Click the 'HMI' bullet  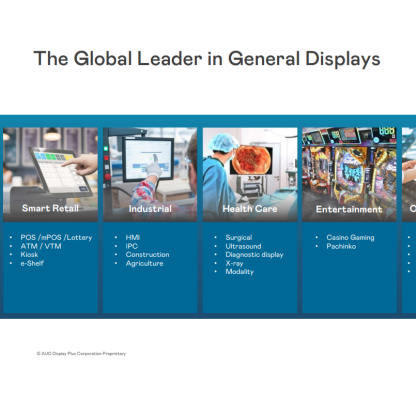point(133,237)
